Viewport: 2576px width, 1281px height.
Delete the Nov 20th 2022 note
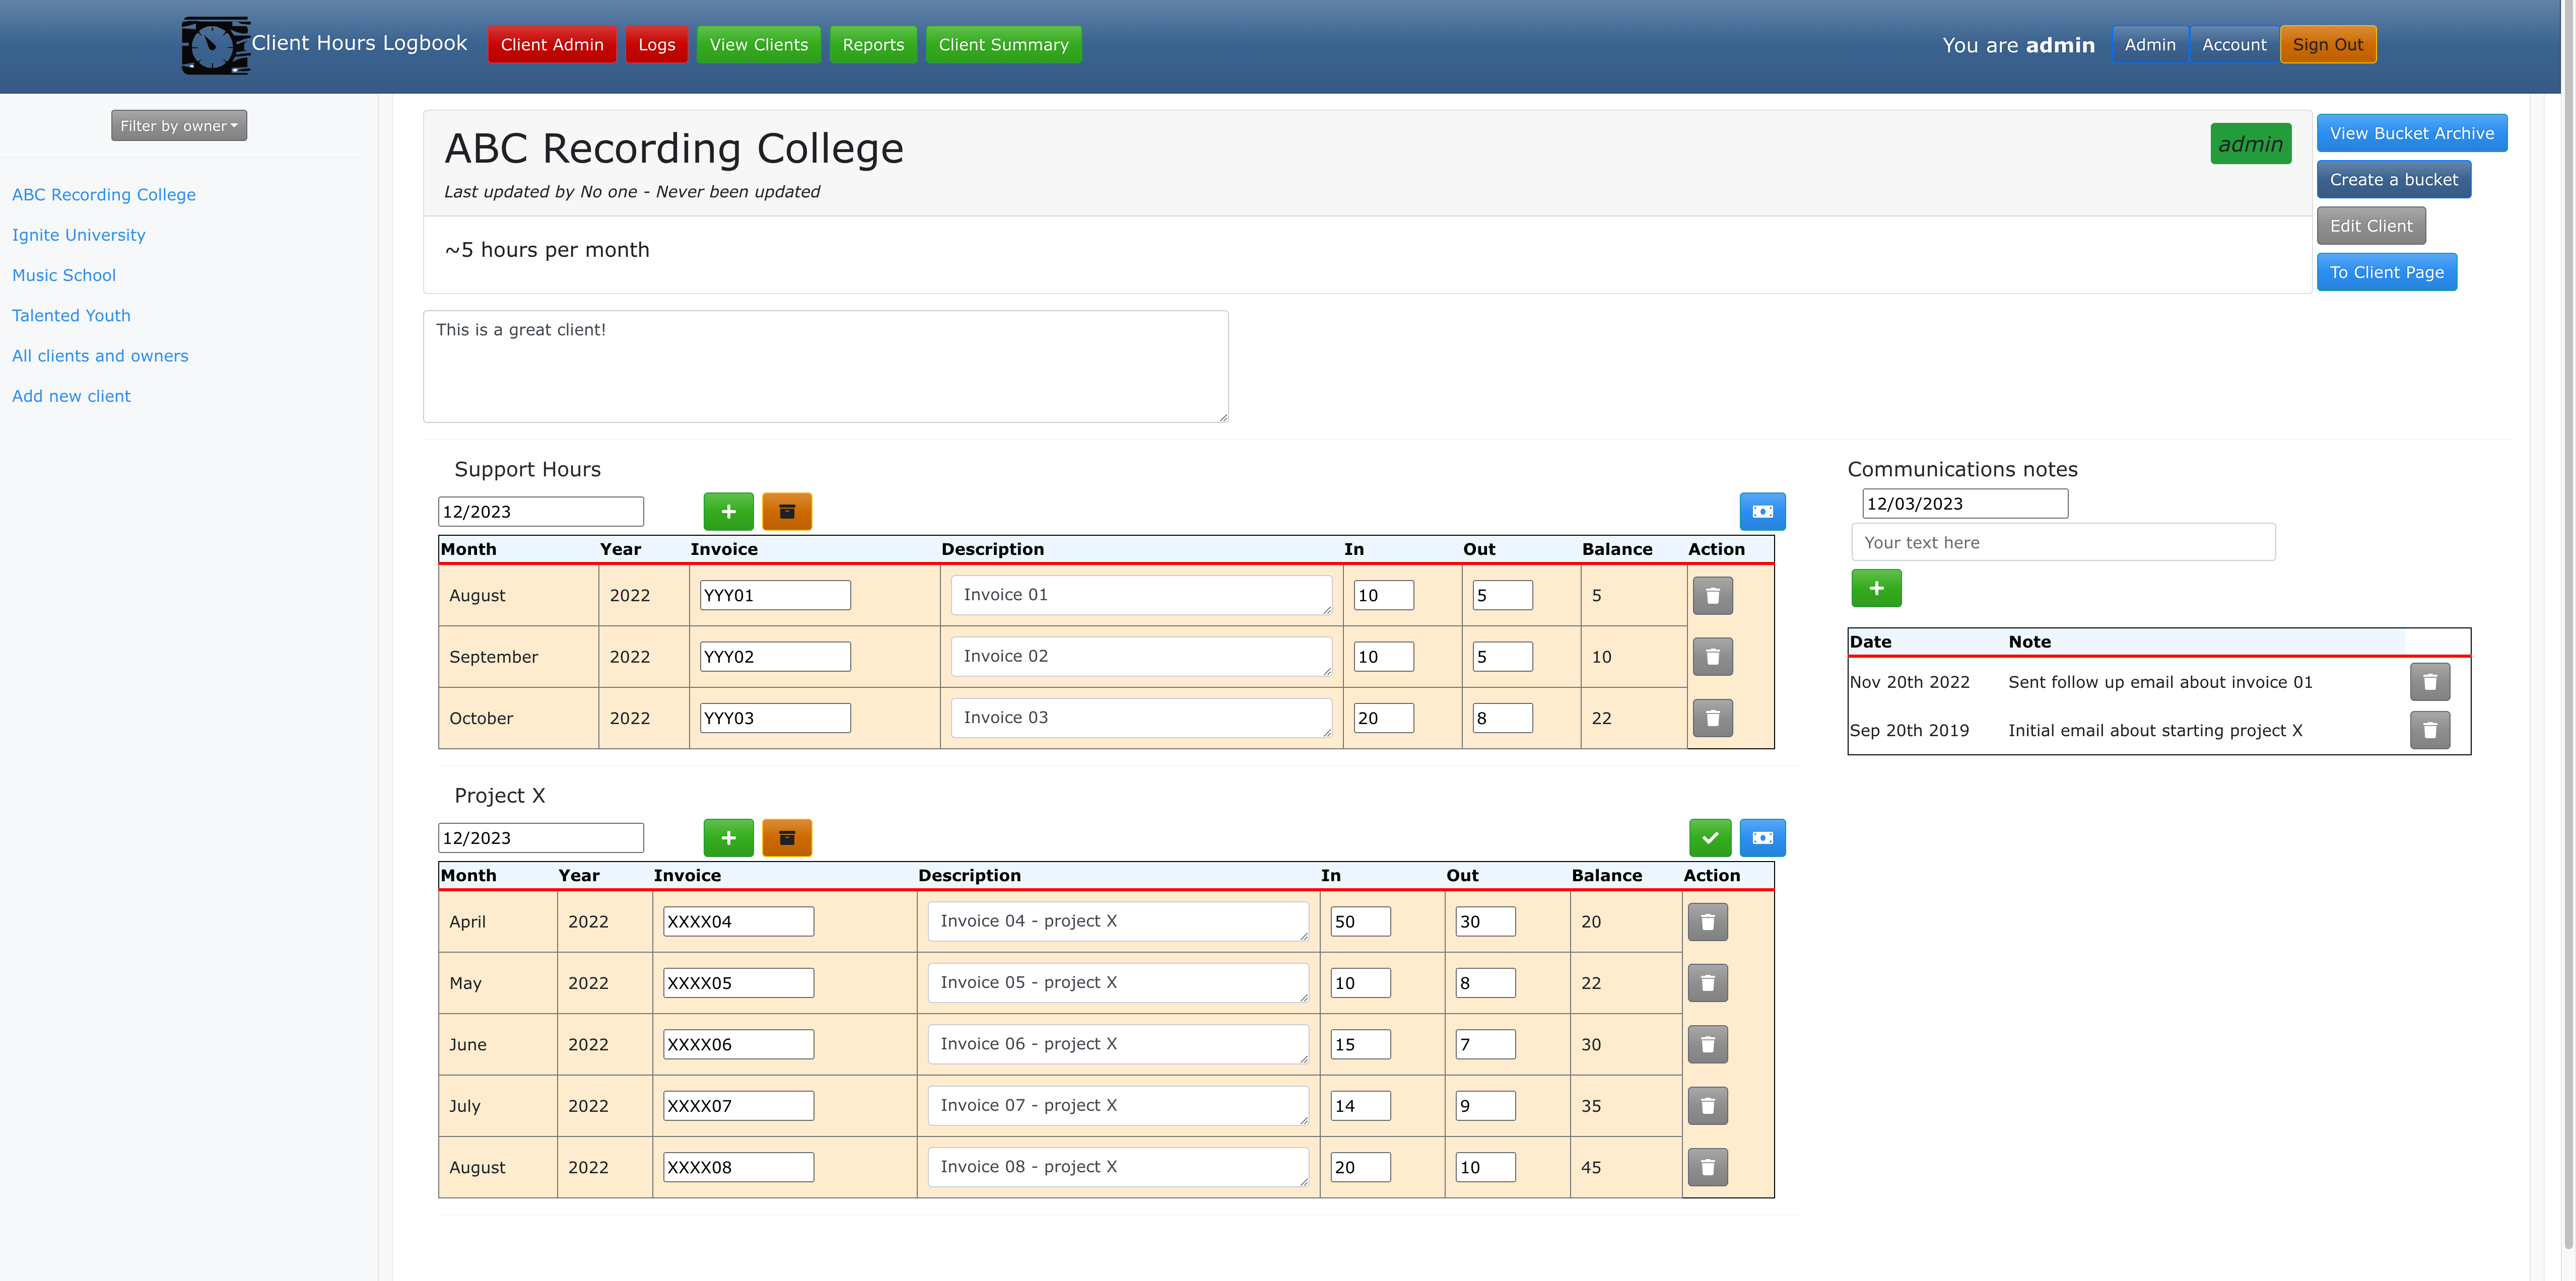click(2429, 681)
